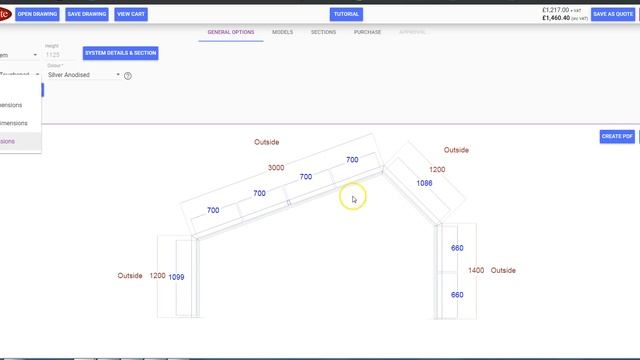Screen dimensions: 640x360
Task: Choose the 'imensions' option in the dropdown list
Action: [20, 123]
